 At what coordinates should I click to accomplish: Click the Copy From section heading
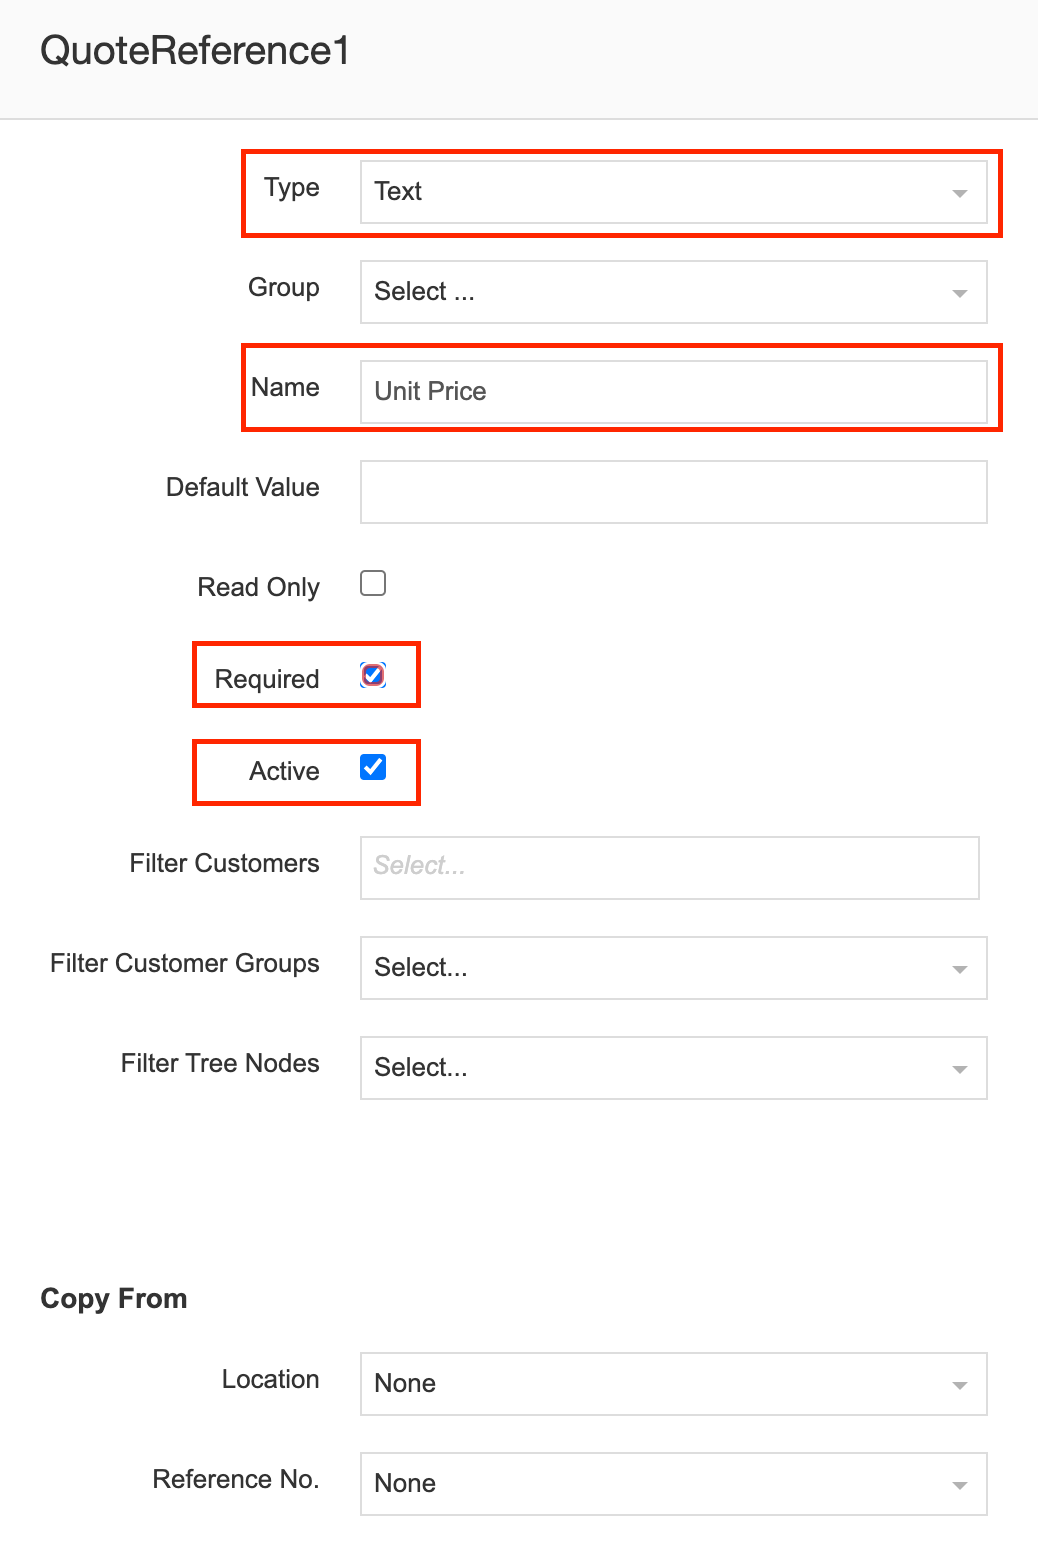114,1298
